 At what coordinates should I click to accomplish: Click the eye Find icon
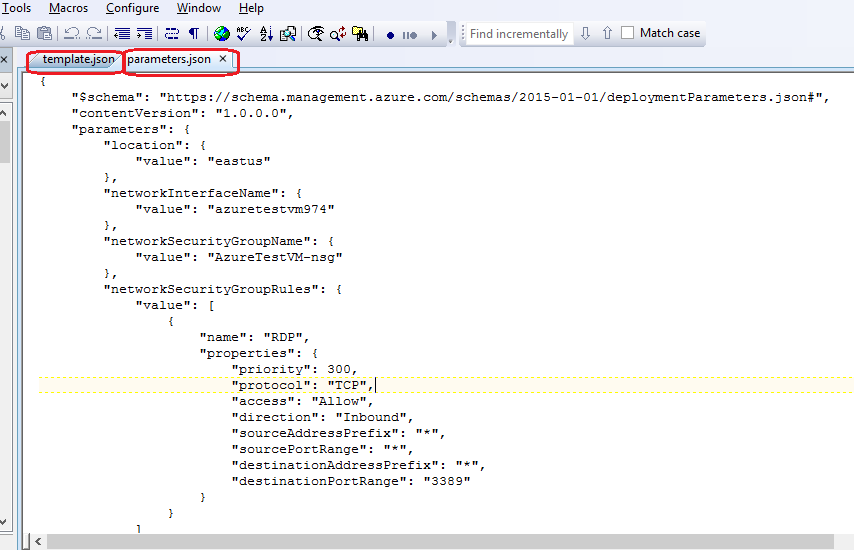pos(315,34)
